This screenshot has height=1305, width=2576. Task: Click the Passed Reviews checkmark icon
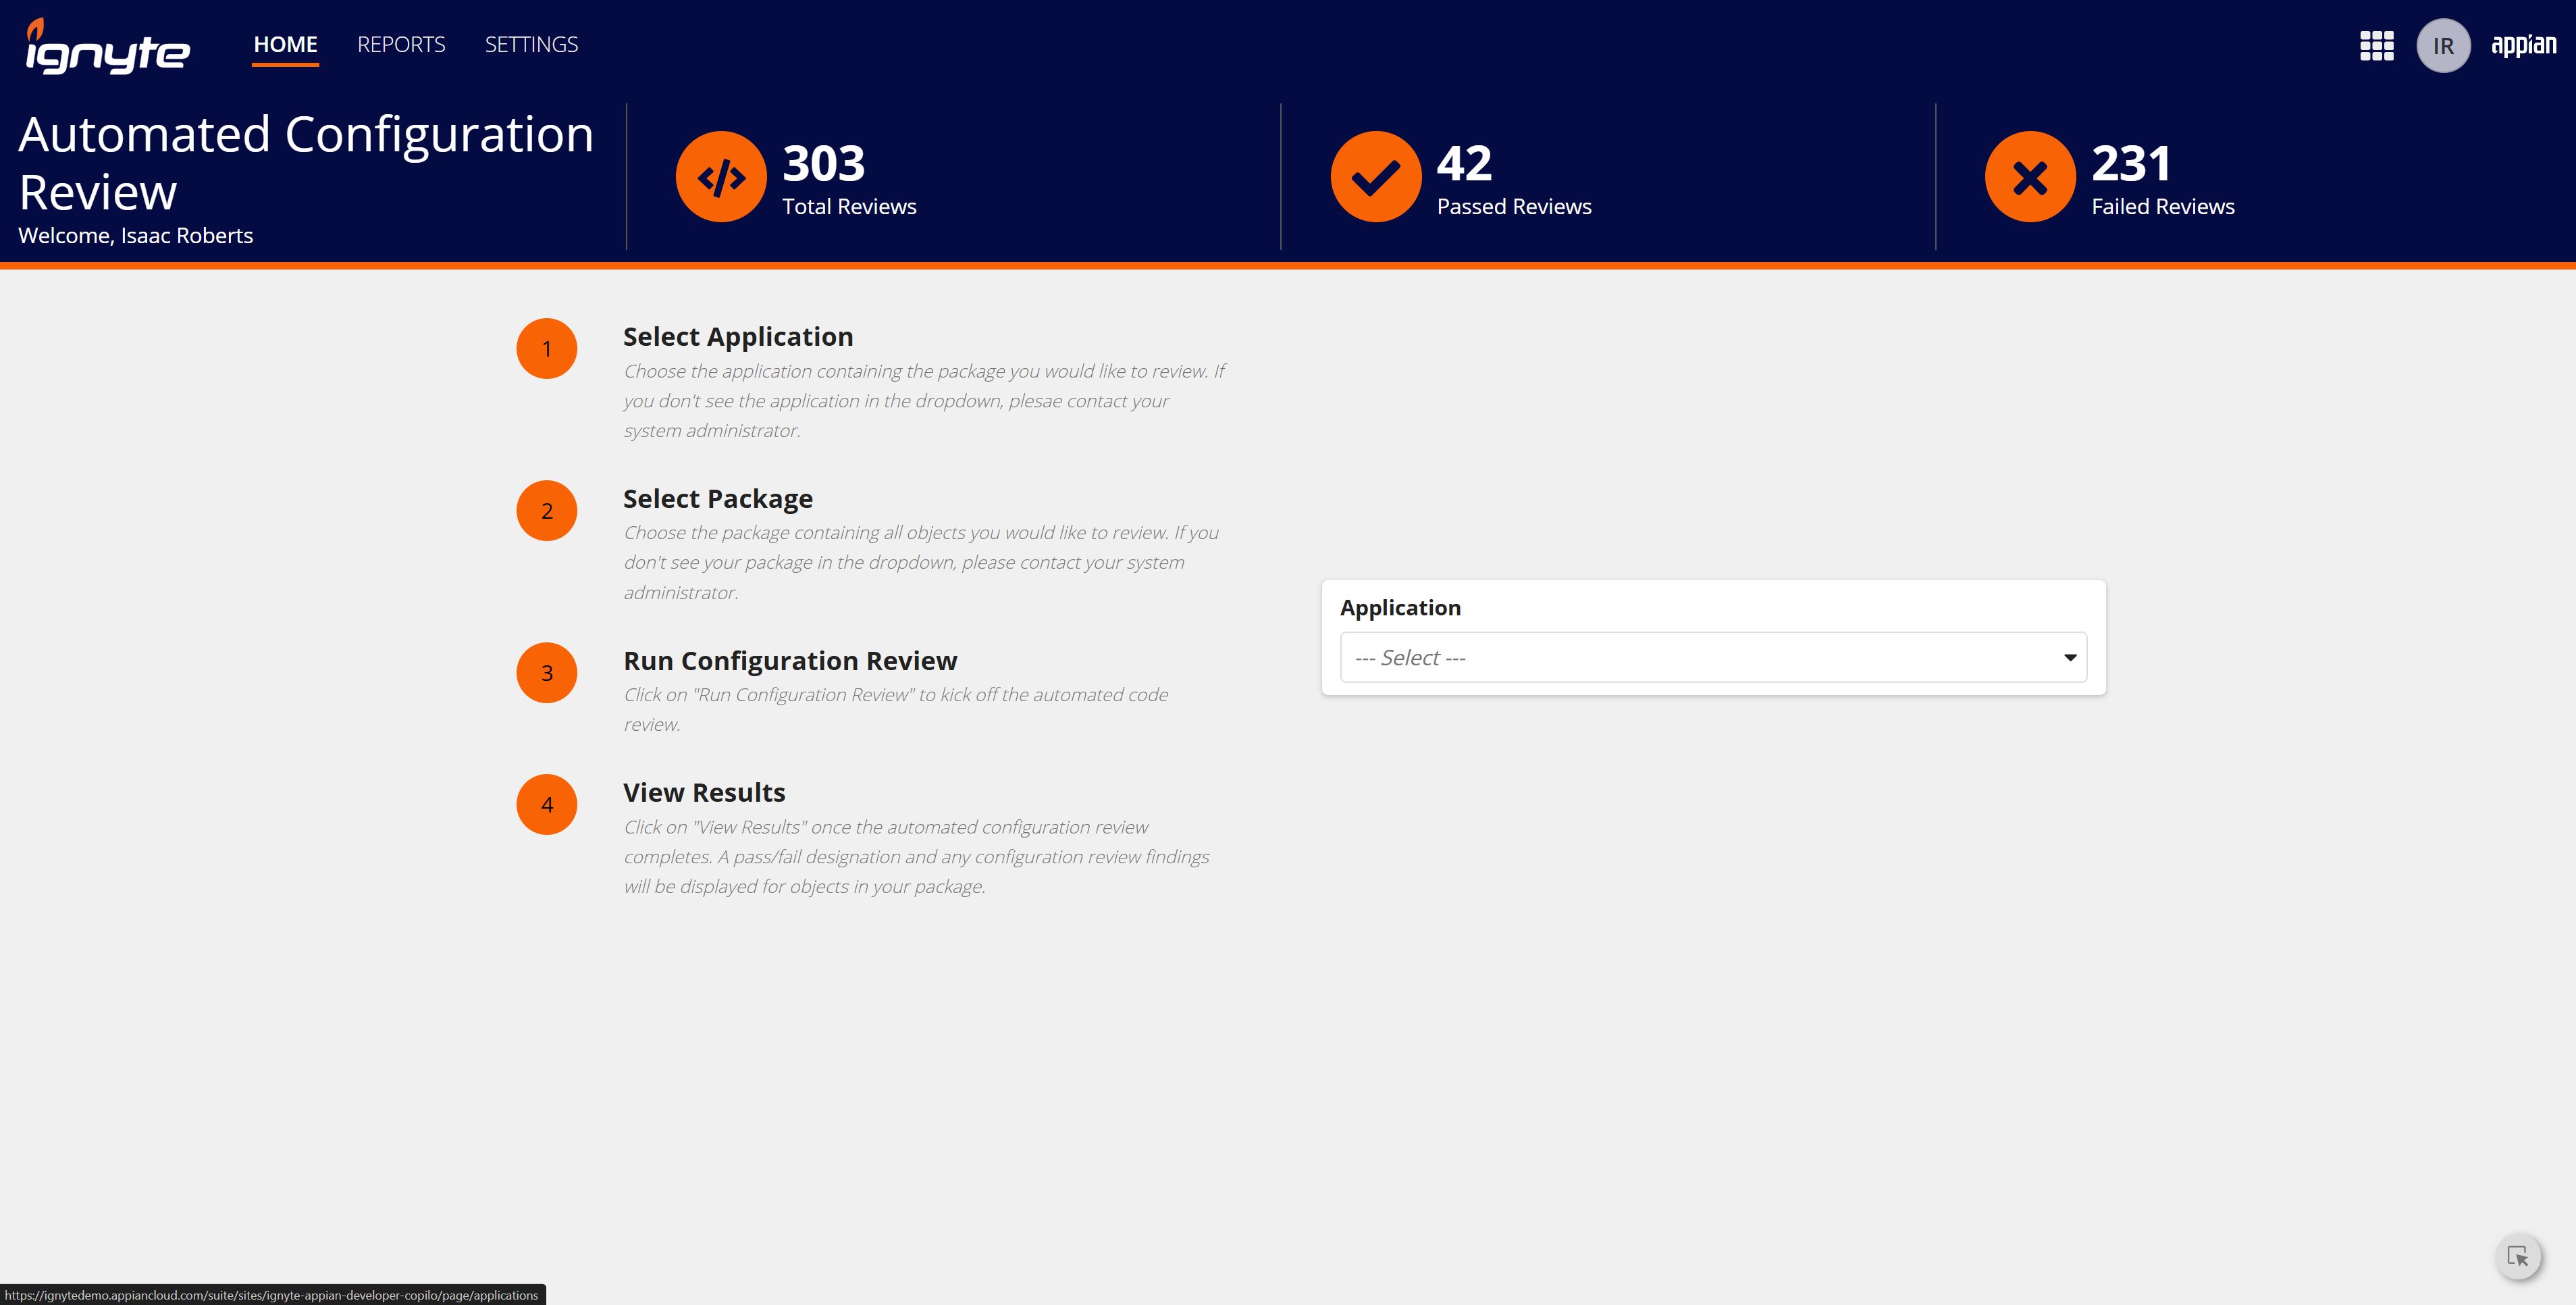pyautogui.click(x=1376, y=177)
